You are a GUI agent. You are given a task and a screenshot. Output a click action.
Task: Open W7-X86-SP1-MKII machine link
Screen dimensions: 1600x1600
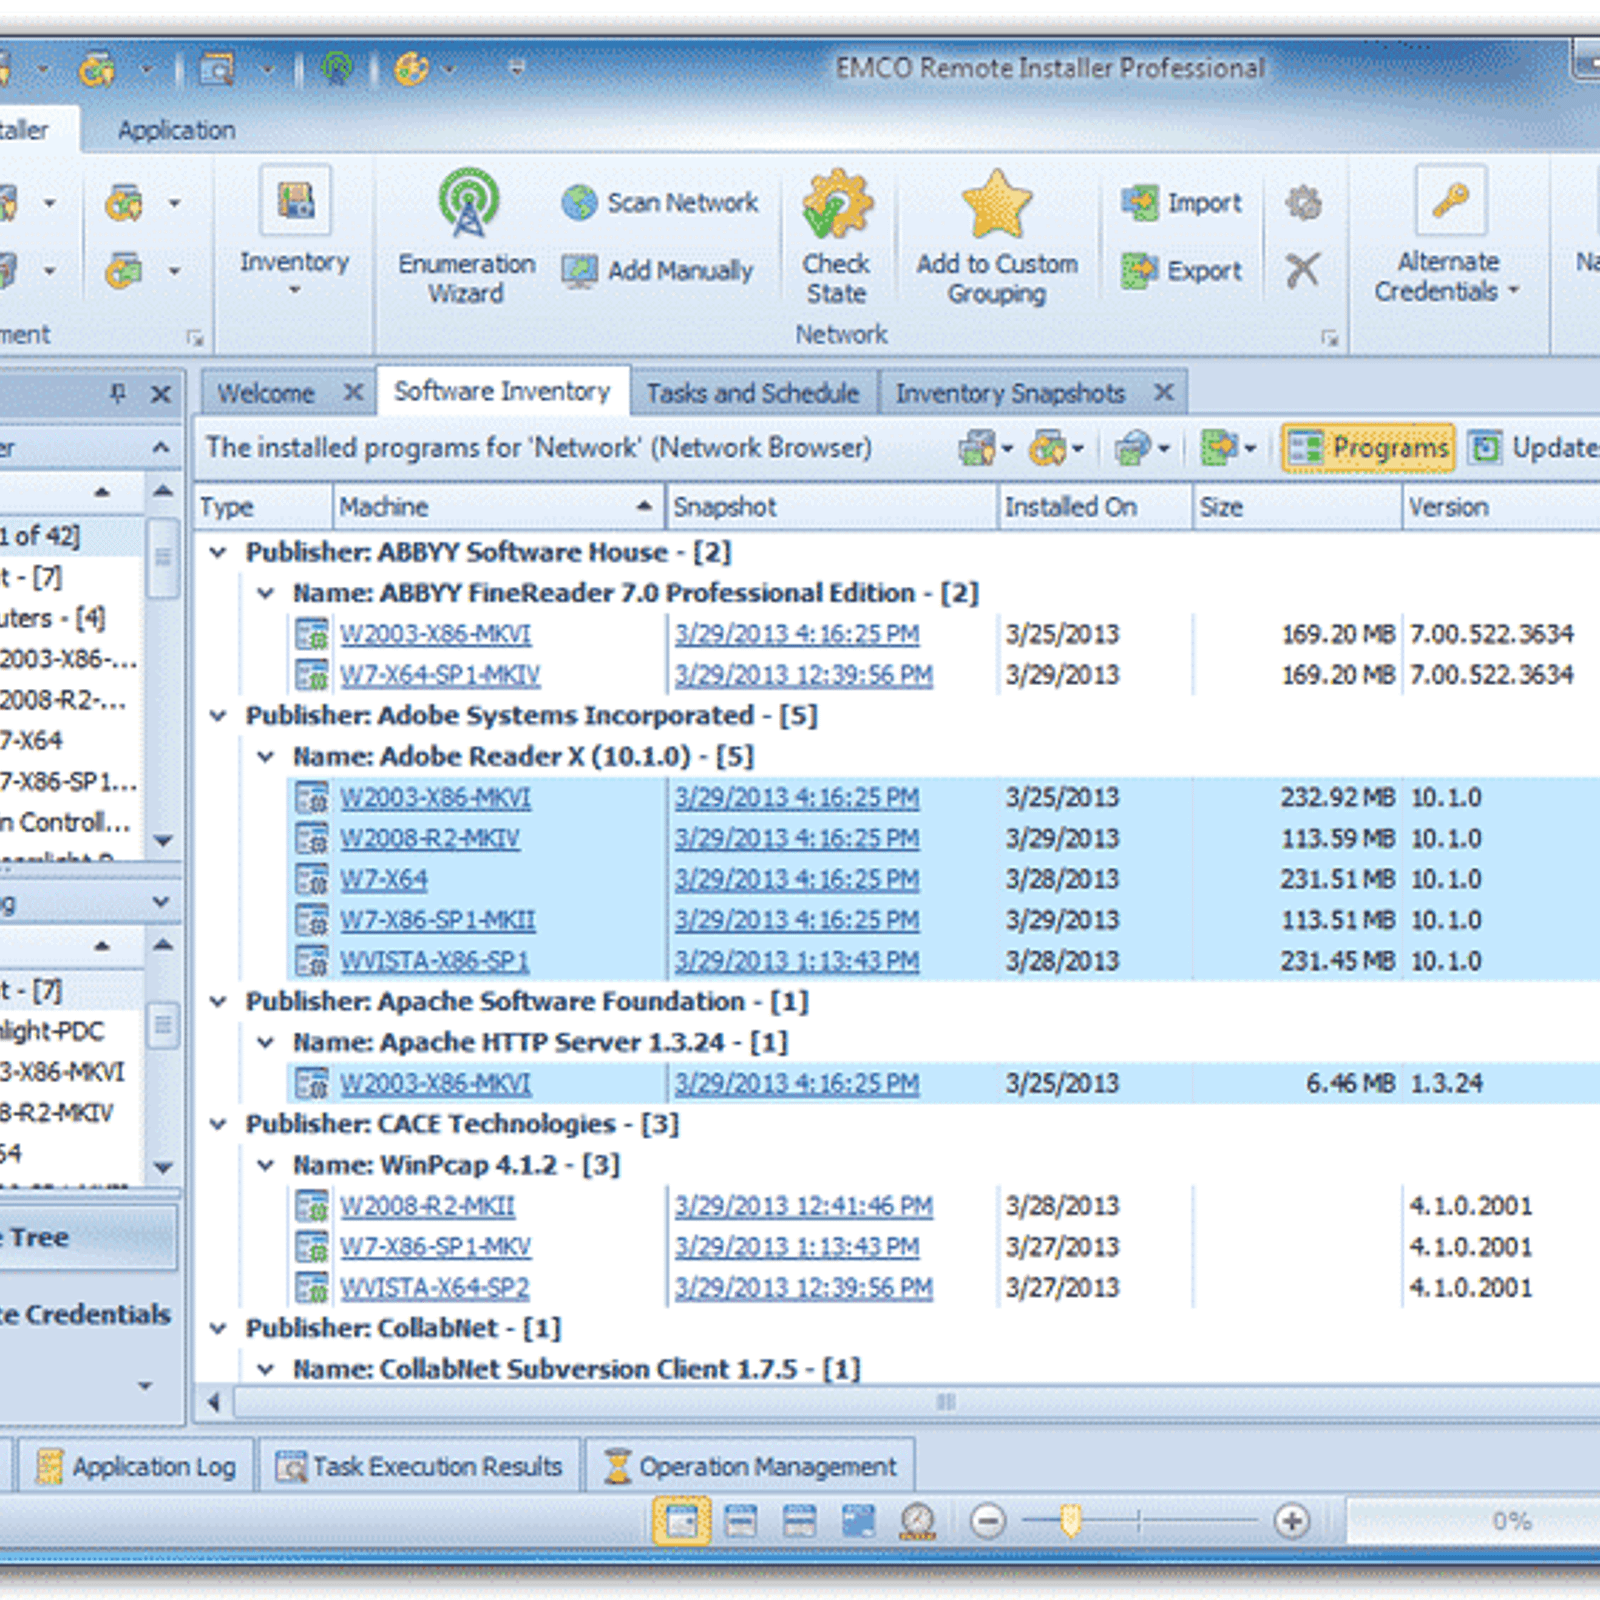click(x=437, y=920)
